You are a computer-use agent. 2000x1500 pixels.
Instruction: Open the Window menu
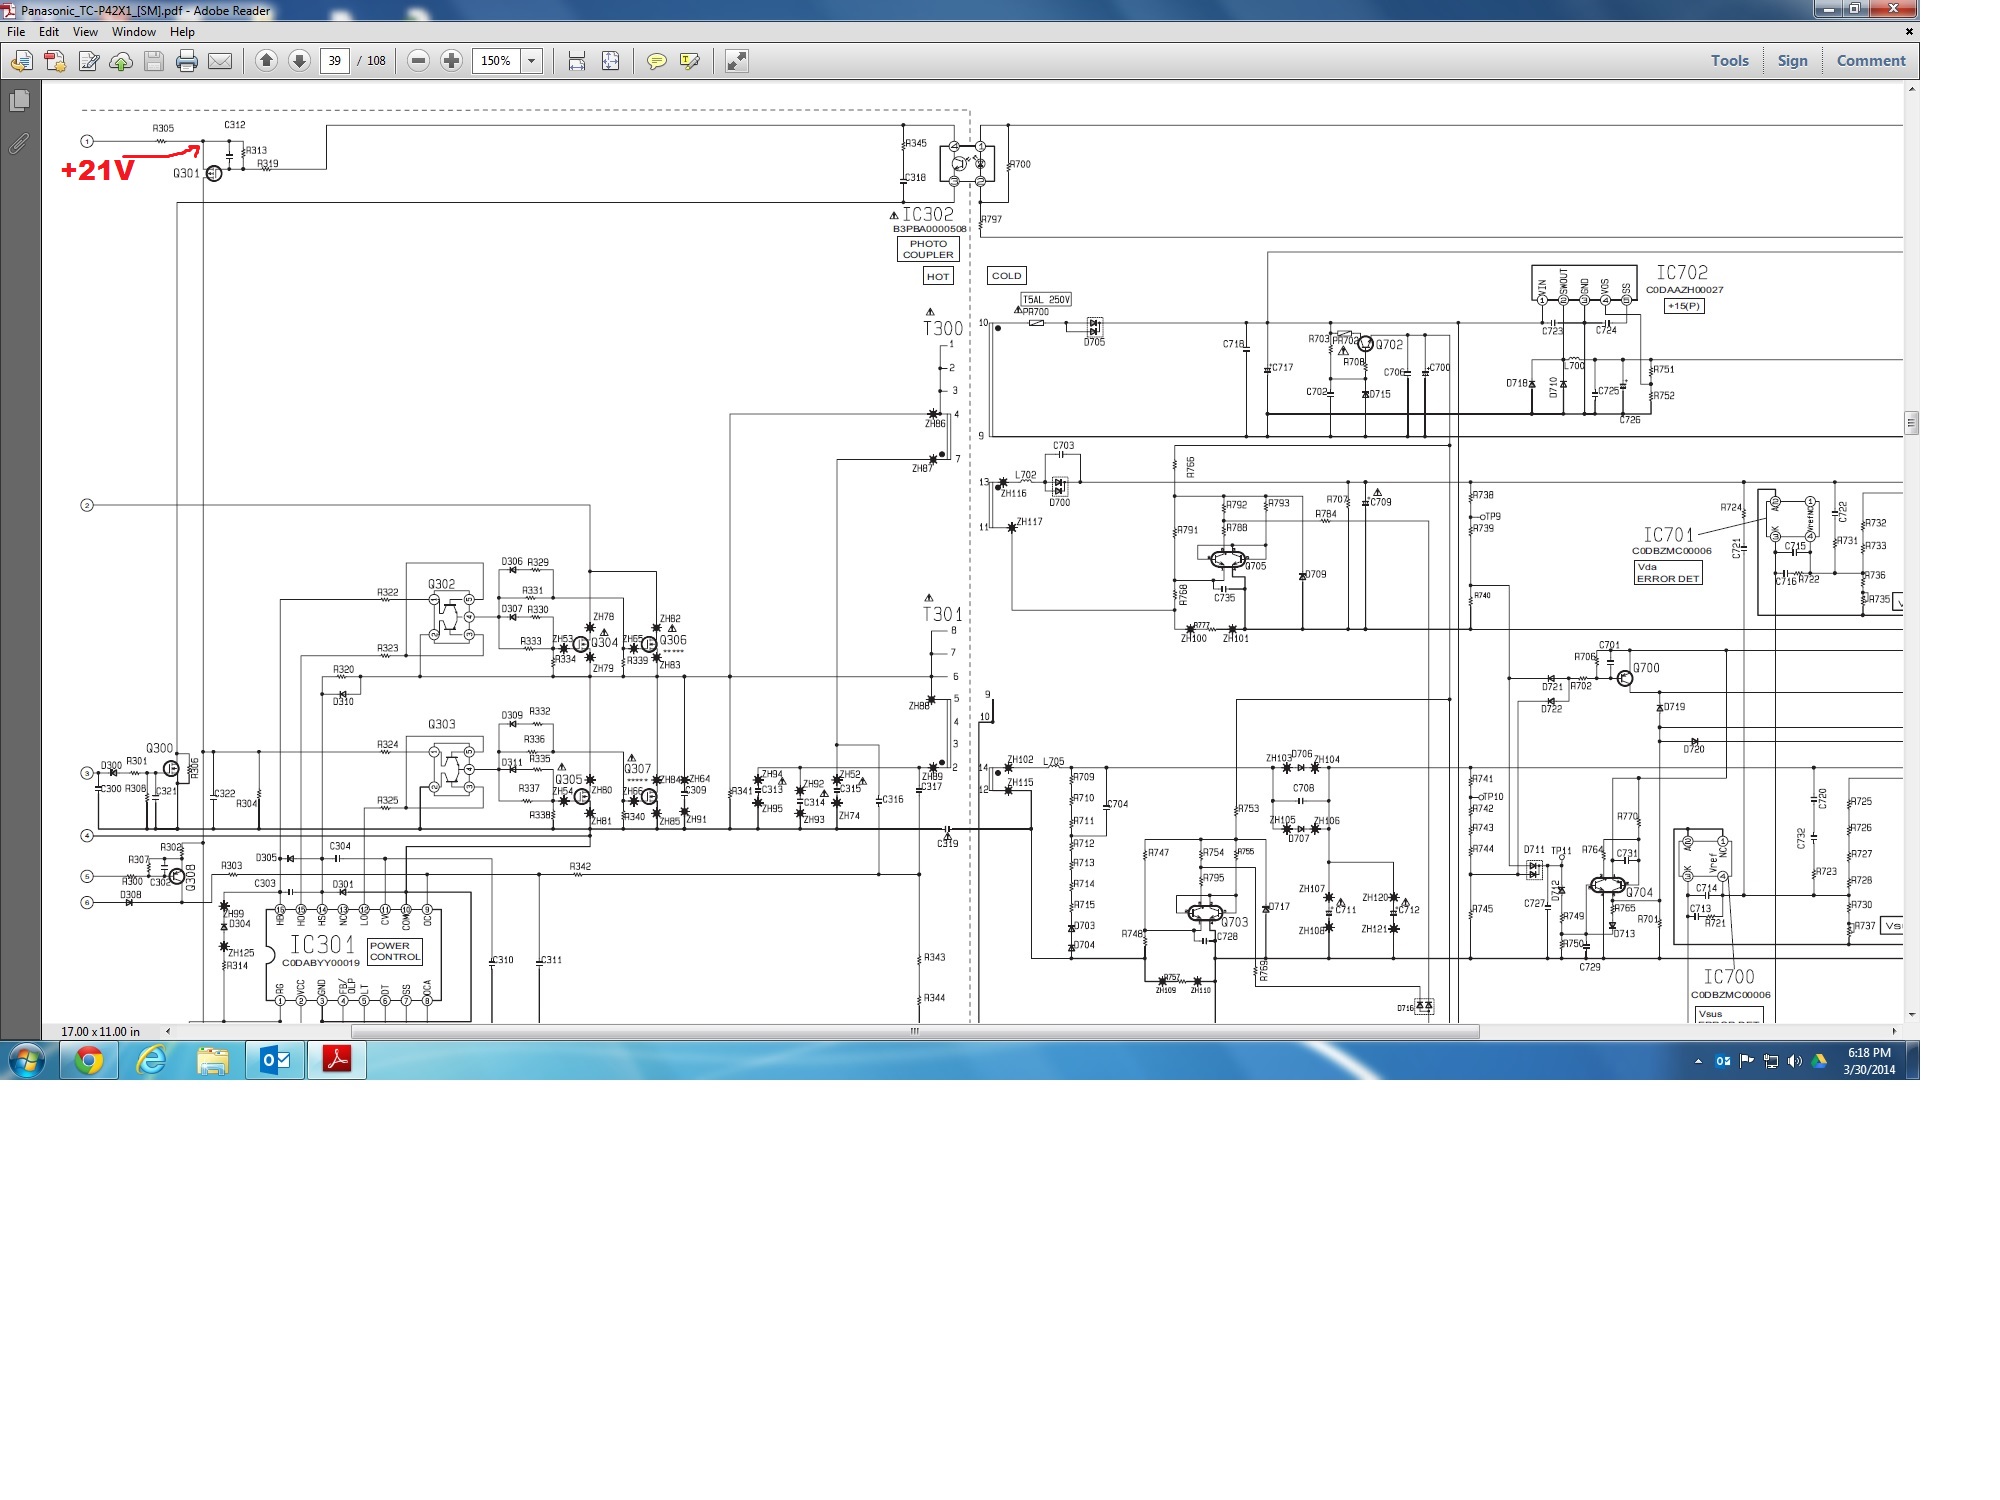133,32
